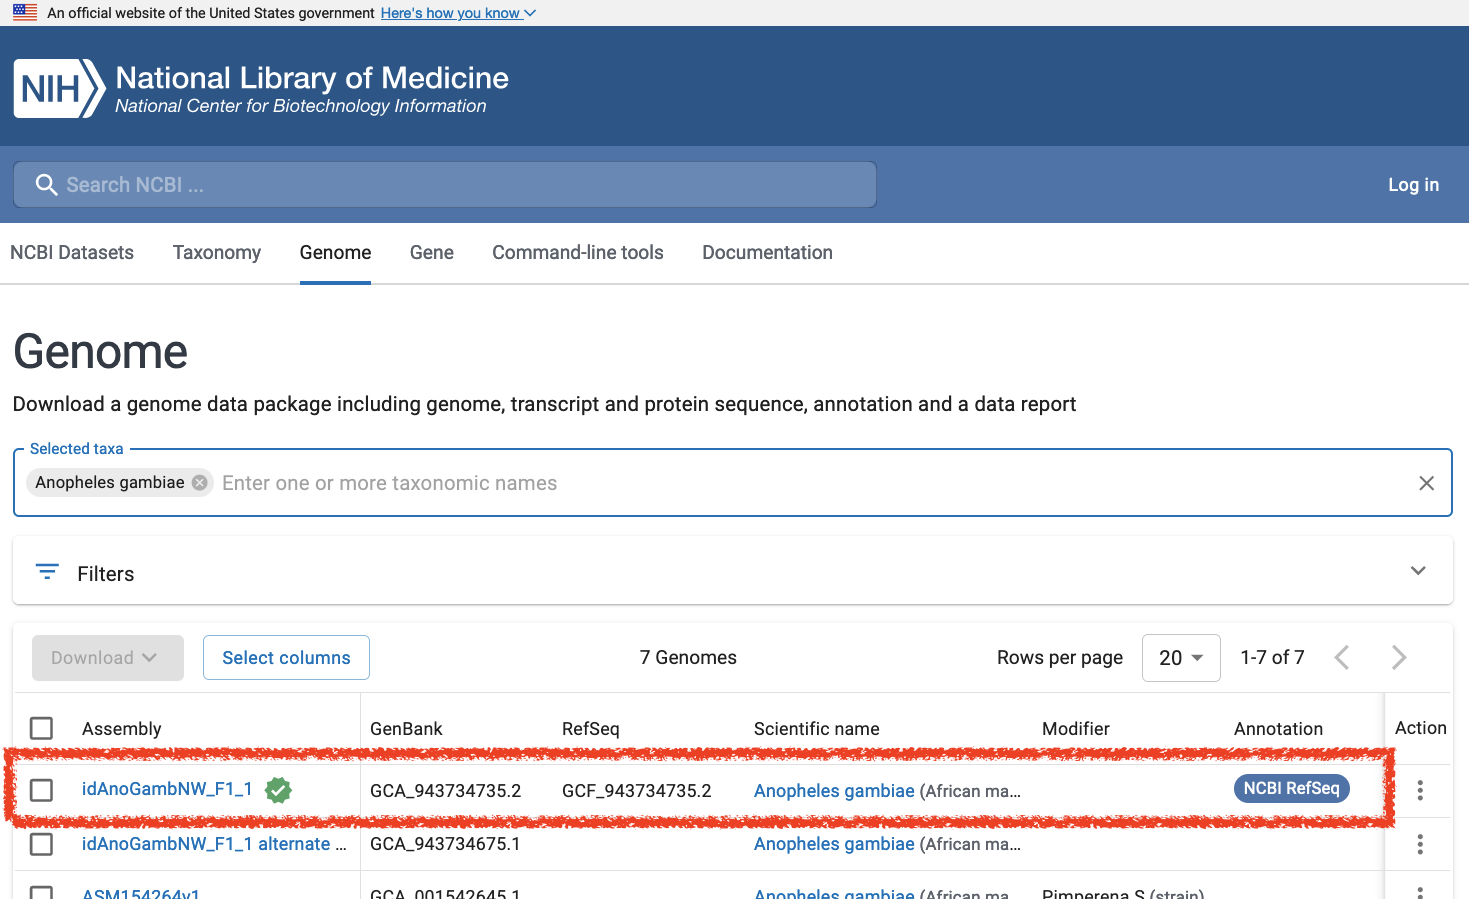Click the Assembly column header
The height and width of the screenshot is (899, 1469).
121,729
